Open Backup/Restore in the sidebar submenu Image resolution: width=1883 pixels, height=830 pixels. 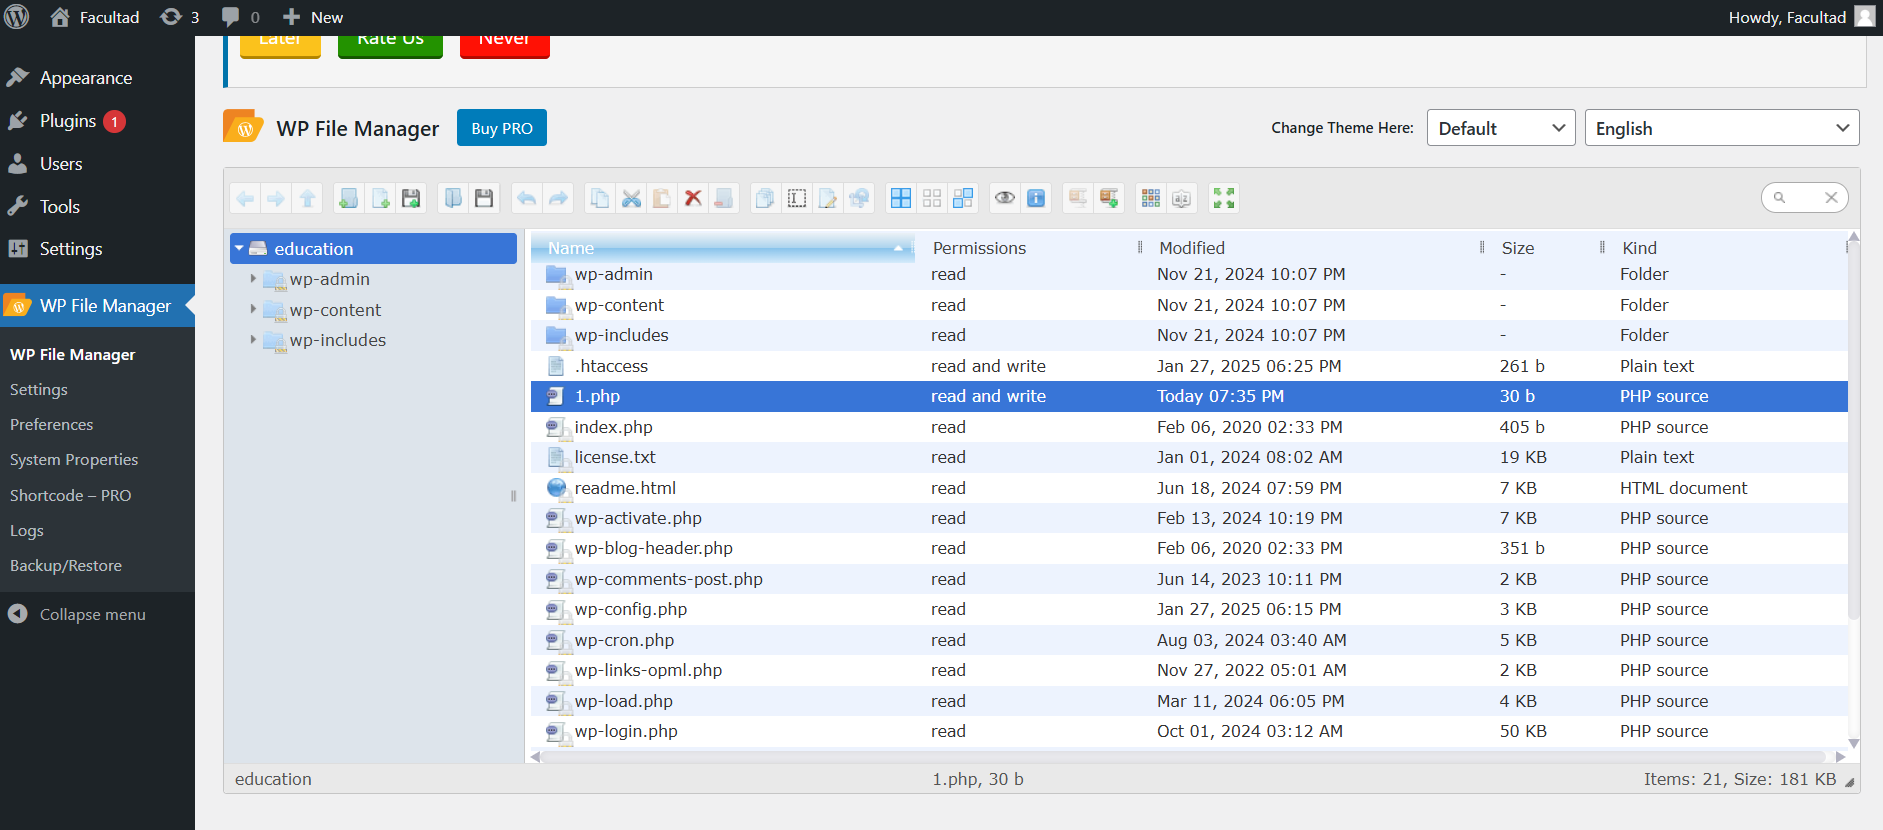coord(66,566)
